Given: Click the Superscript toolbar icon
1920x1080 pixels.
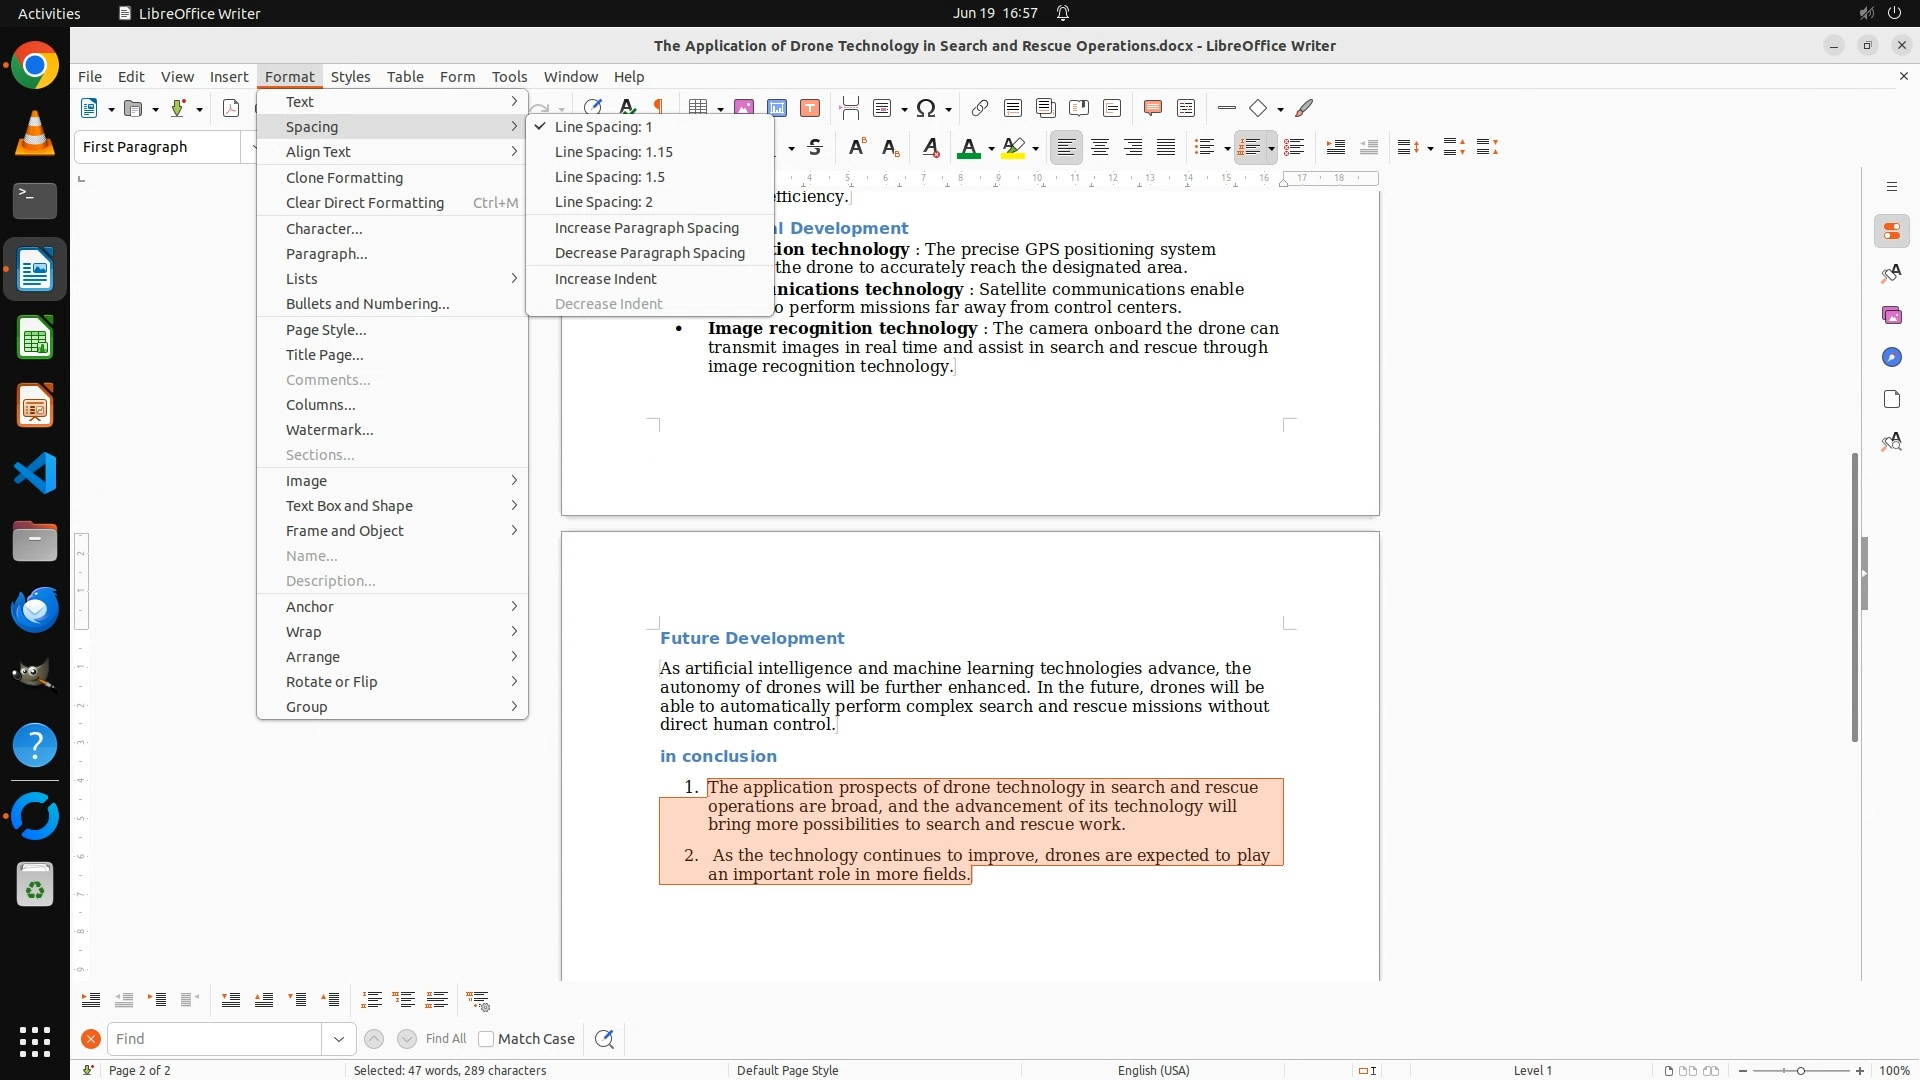Looking at the screenshot, I should [857, 148].
